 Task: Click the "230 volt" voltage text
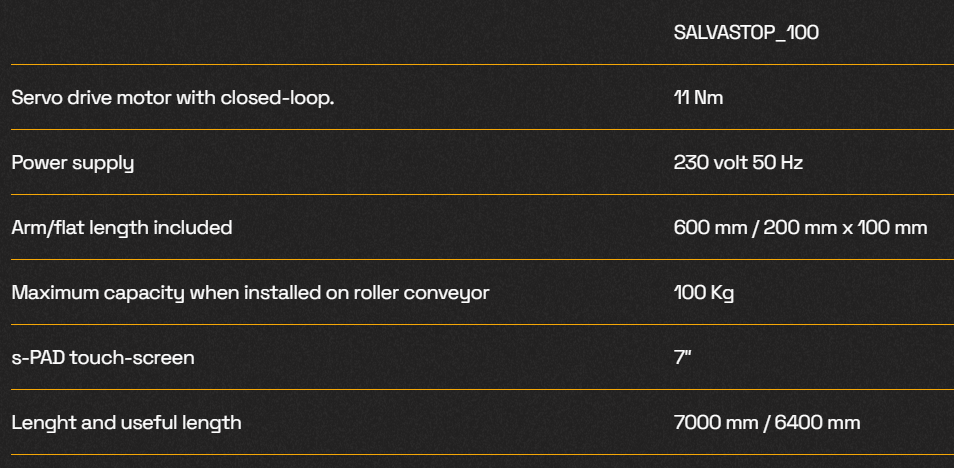tap(708, 163)
